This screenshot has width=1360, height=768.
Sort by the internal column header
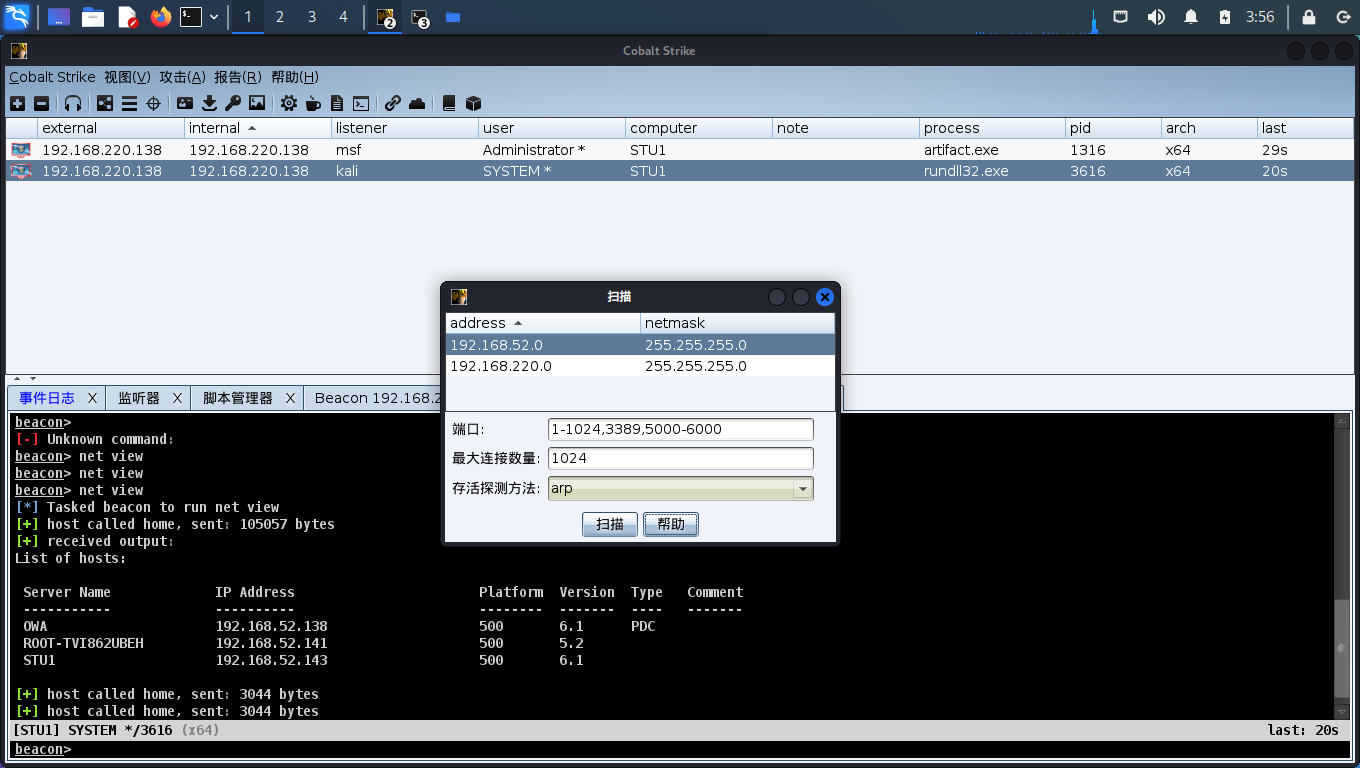pos(258,128)
